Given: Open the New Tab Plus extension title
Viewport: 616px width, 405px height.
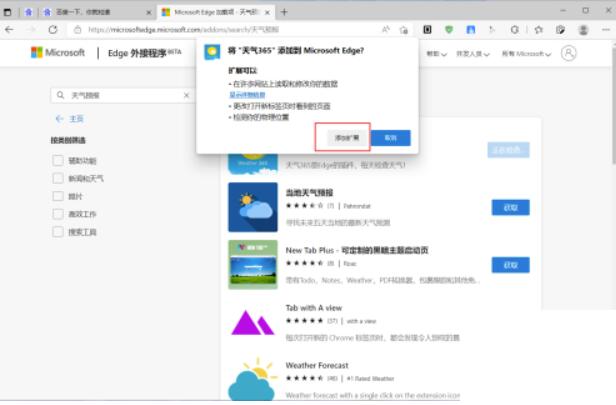Looking at the screenshot, I should (357, 250).
